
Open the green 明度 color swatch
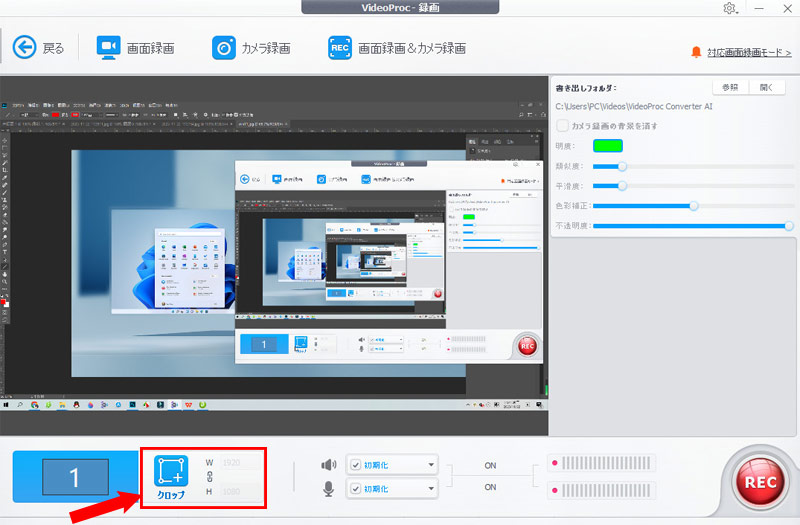608,146
